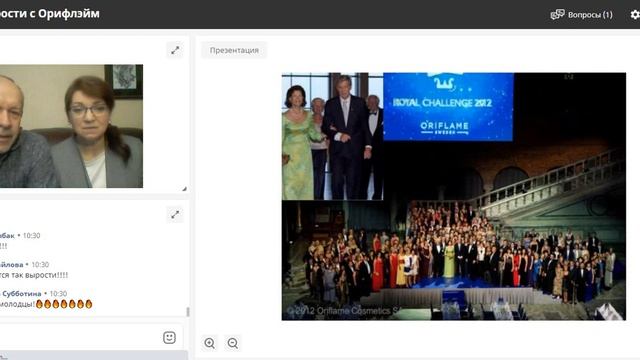Click the chat scrollbar handle
Viewport: 640px width, 360px height.
tap(188, 311)
